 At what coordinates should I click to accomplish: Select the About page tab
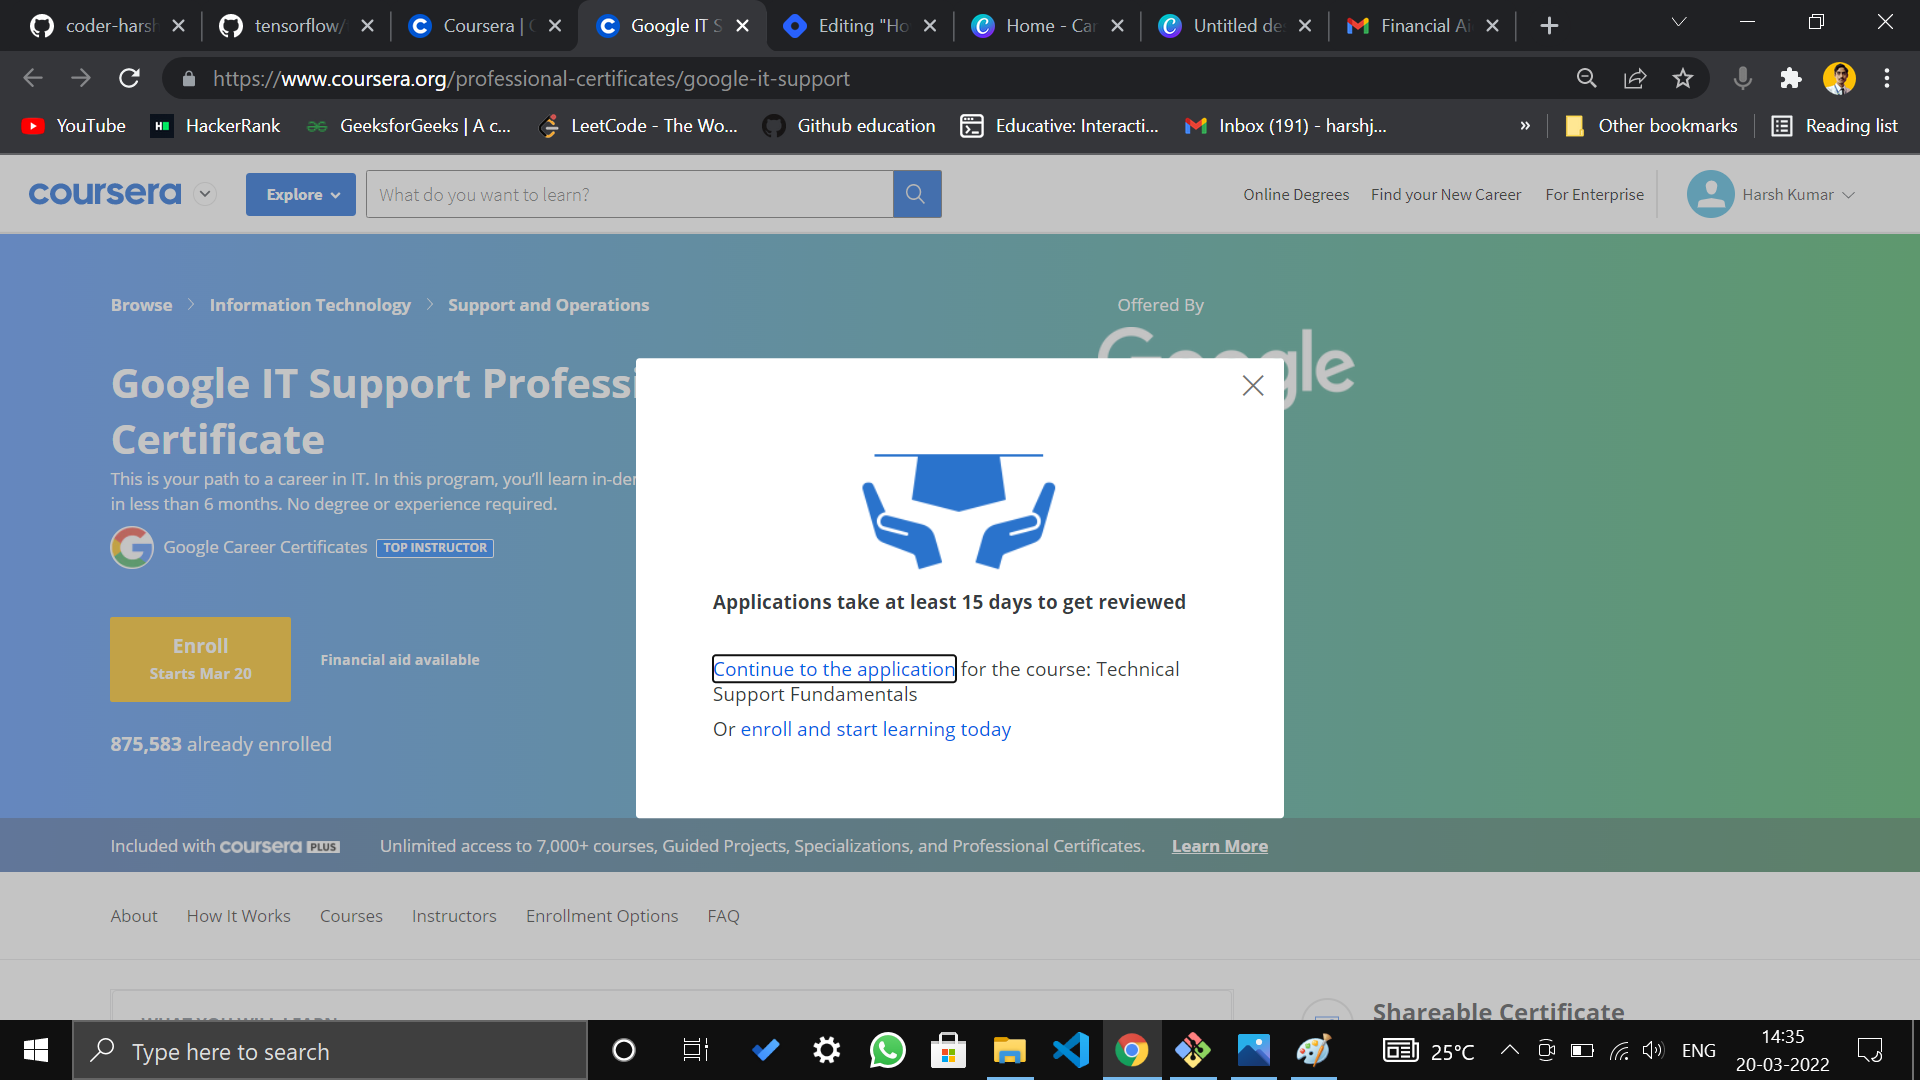pos(134,916)
